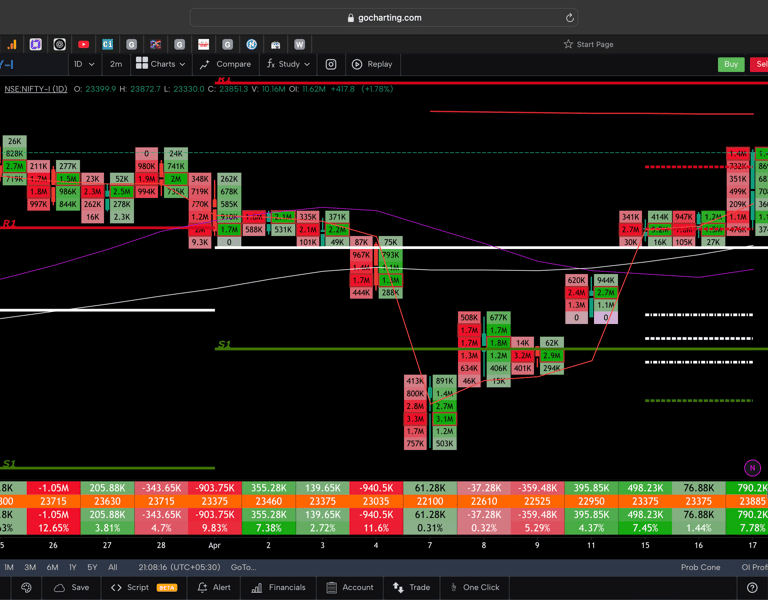Click the Script BETA badge
The height and width of the screenshot is (600, 768).
pyautogui.click(x=167, y=588)
